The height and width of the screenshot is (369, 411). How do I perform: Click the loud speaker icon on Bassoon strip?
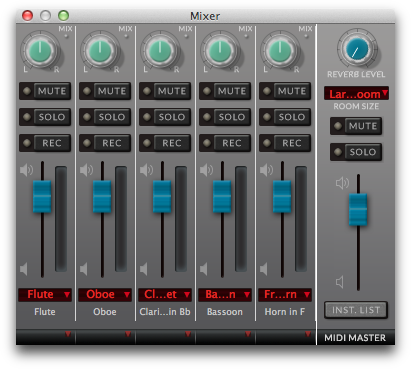[x=206, y=170]
